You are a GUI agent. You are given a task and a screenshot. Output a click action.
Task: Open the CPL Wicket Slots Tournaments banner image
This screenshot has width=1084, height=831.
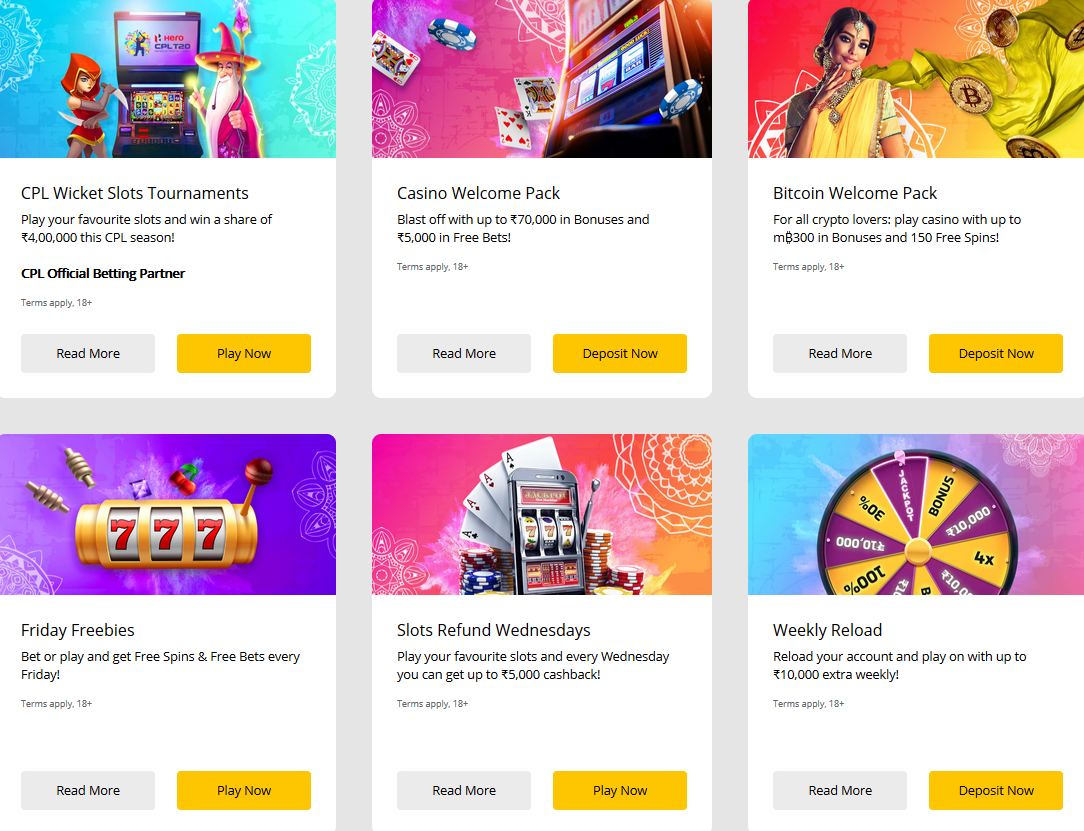(168, 79)
